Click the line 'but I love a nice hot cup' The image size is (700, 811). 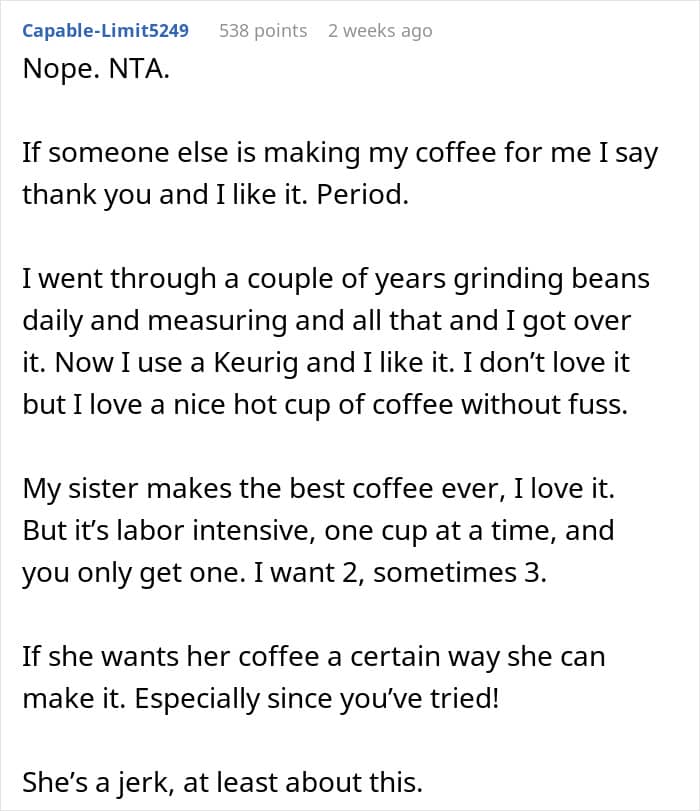pos(325,404)
